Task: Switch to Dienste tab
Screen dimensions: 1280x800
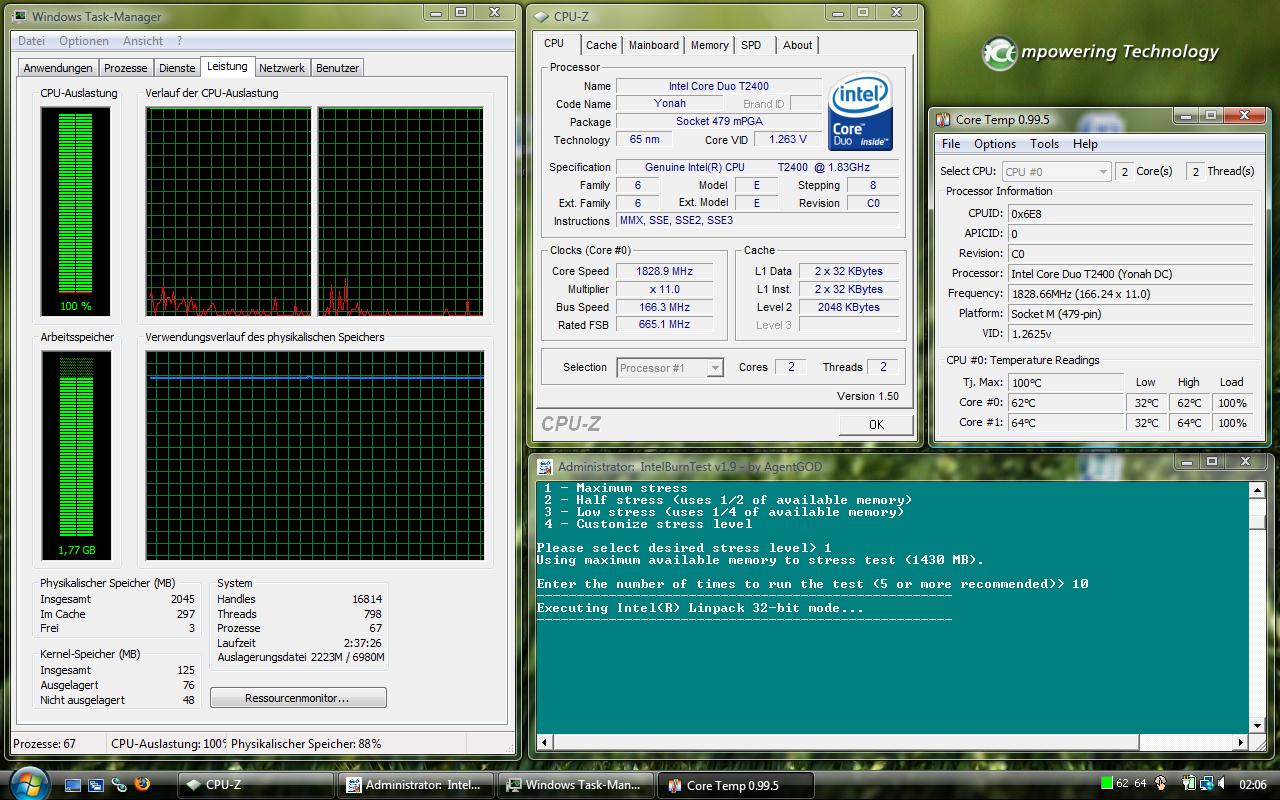Action: pos(177,68)
